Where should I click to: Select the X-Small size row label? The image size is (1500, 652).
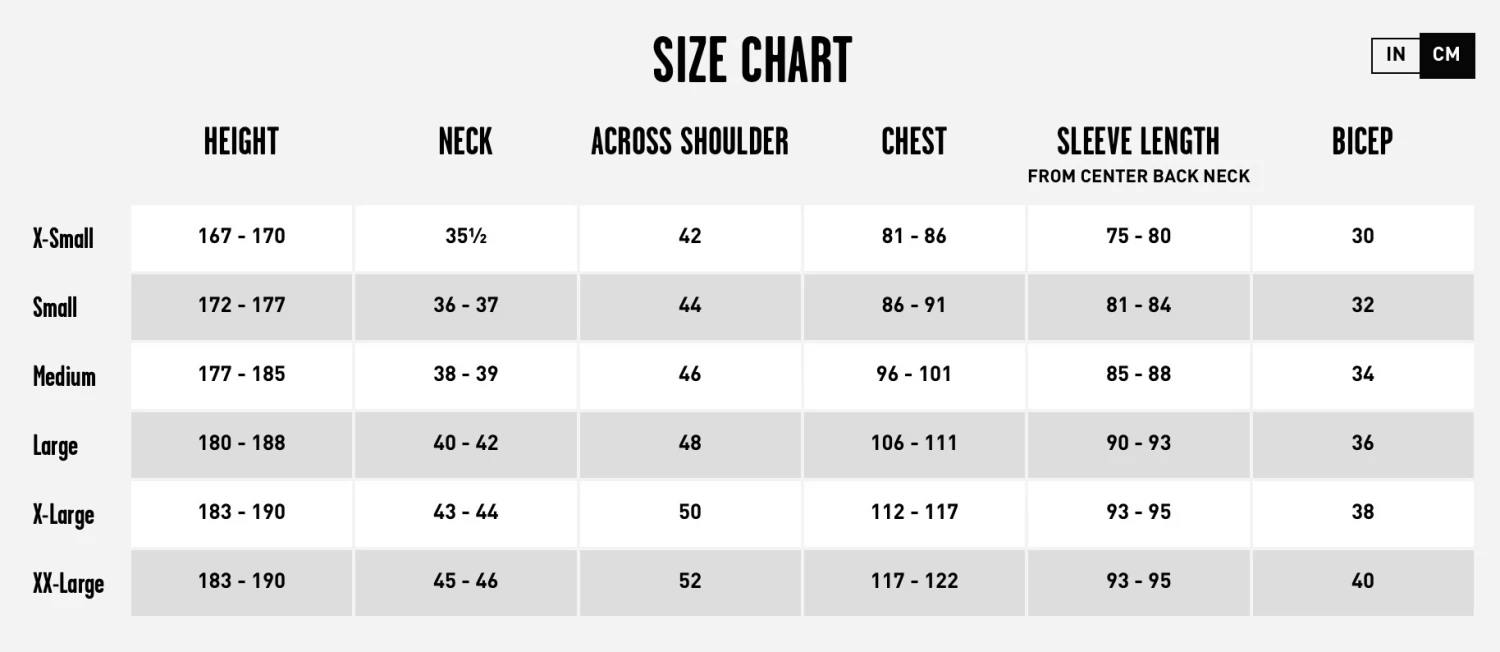(64, 238)
